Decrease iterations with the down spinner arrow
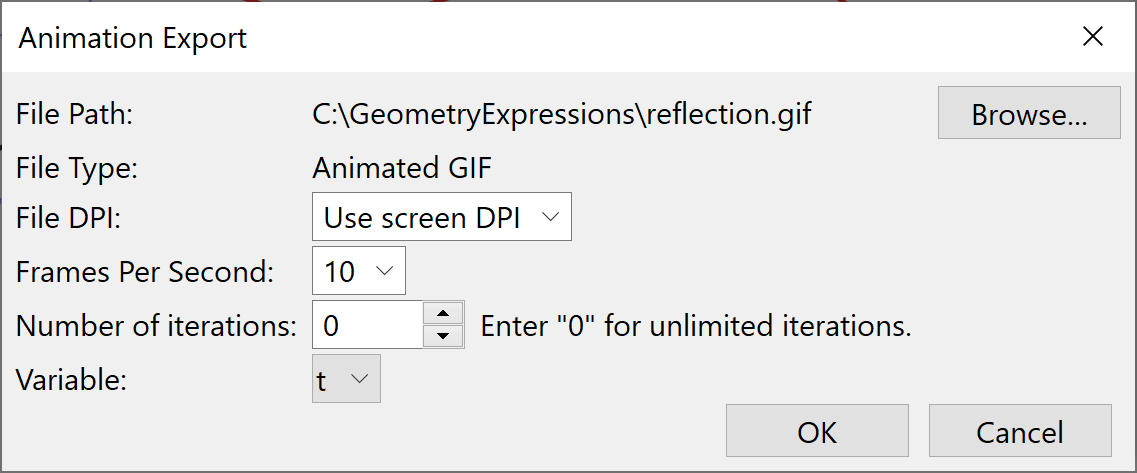 pyautogui.click(x=444, y=336)
